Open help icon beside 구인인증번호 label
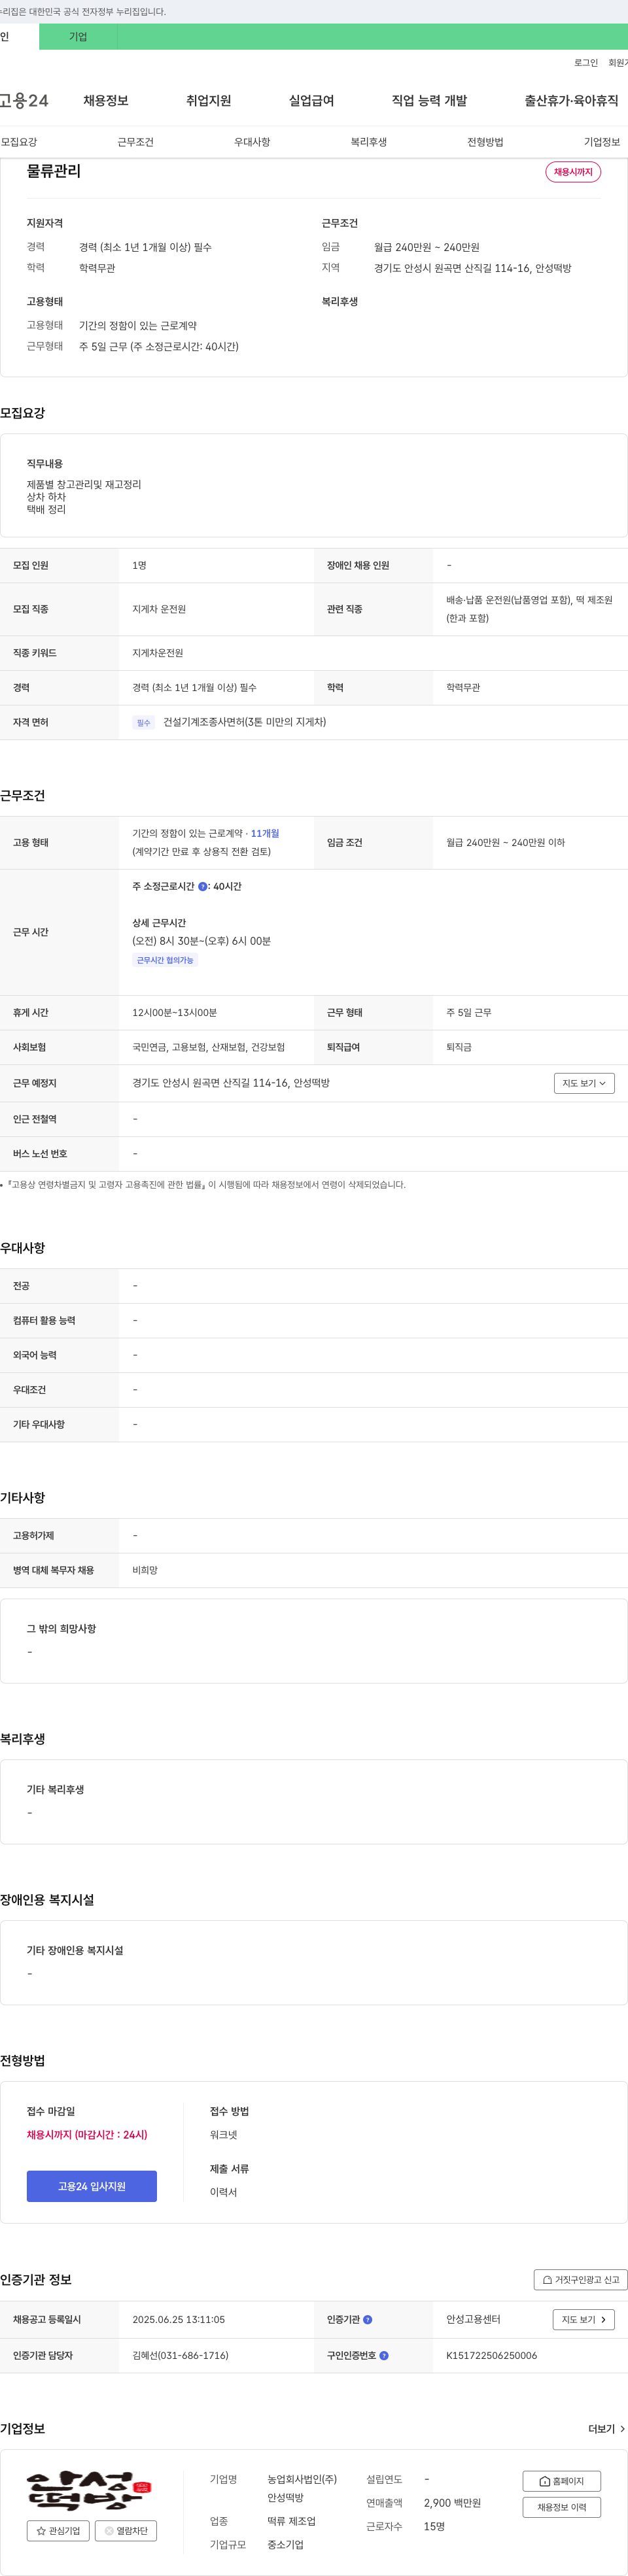This screenshot has height=2576, width=628. tap(384, 2355)
